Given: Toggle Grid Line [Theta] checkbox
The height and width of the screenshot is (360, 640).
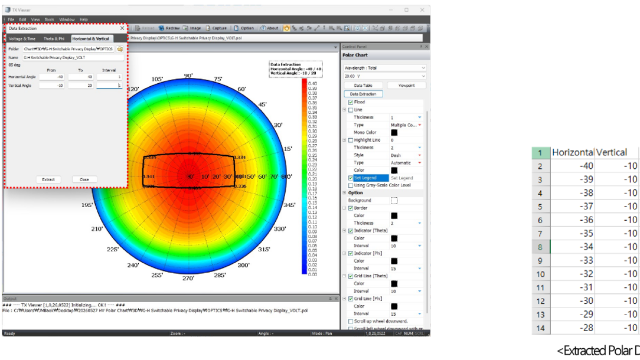Looking at the screenshot, I should point(351,276).
